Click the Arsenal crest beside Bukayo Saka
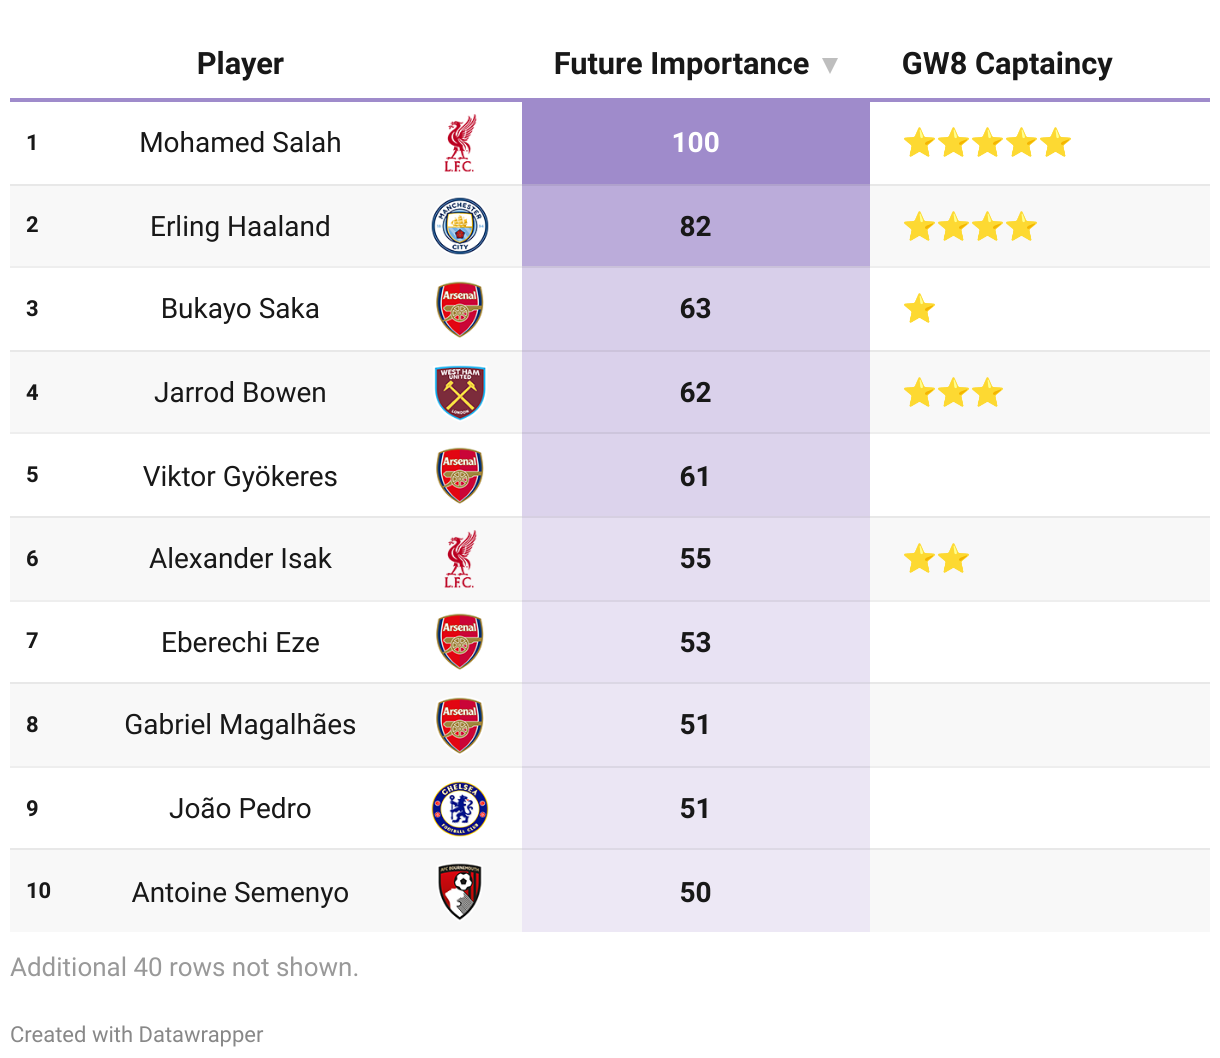 pos(460,309)
